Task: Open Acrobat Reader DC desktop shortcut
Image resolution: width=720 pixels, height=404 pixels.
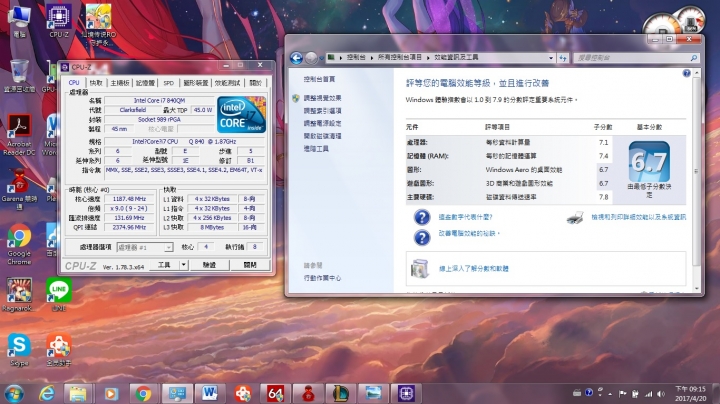Action: coord(19,135)
